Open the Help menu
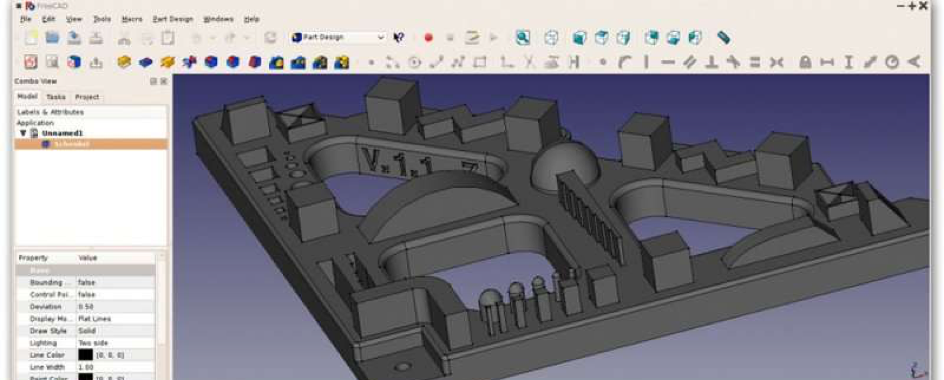The image size is (944, 380). tap(251, 19)
